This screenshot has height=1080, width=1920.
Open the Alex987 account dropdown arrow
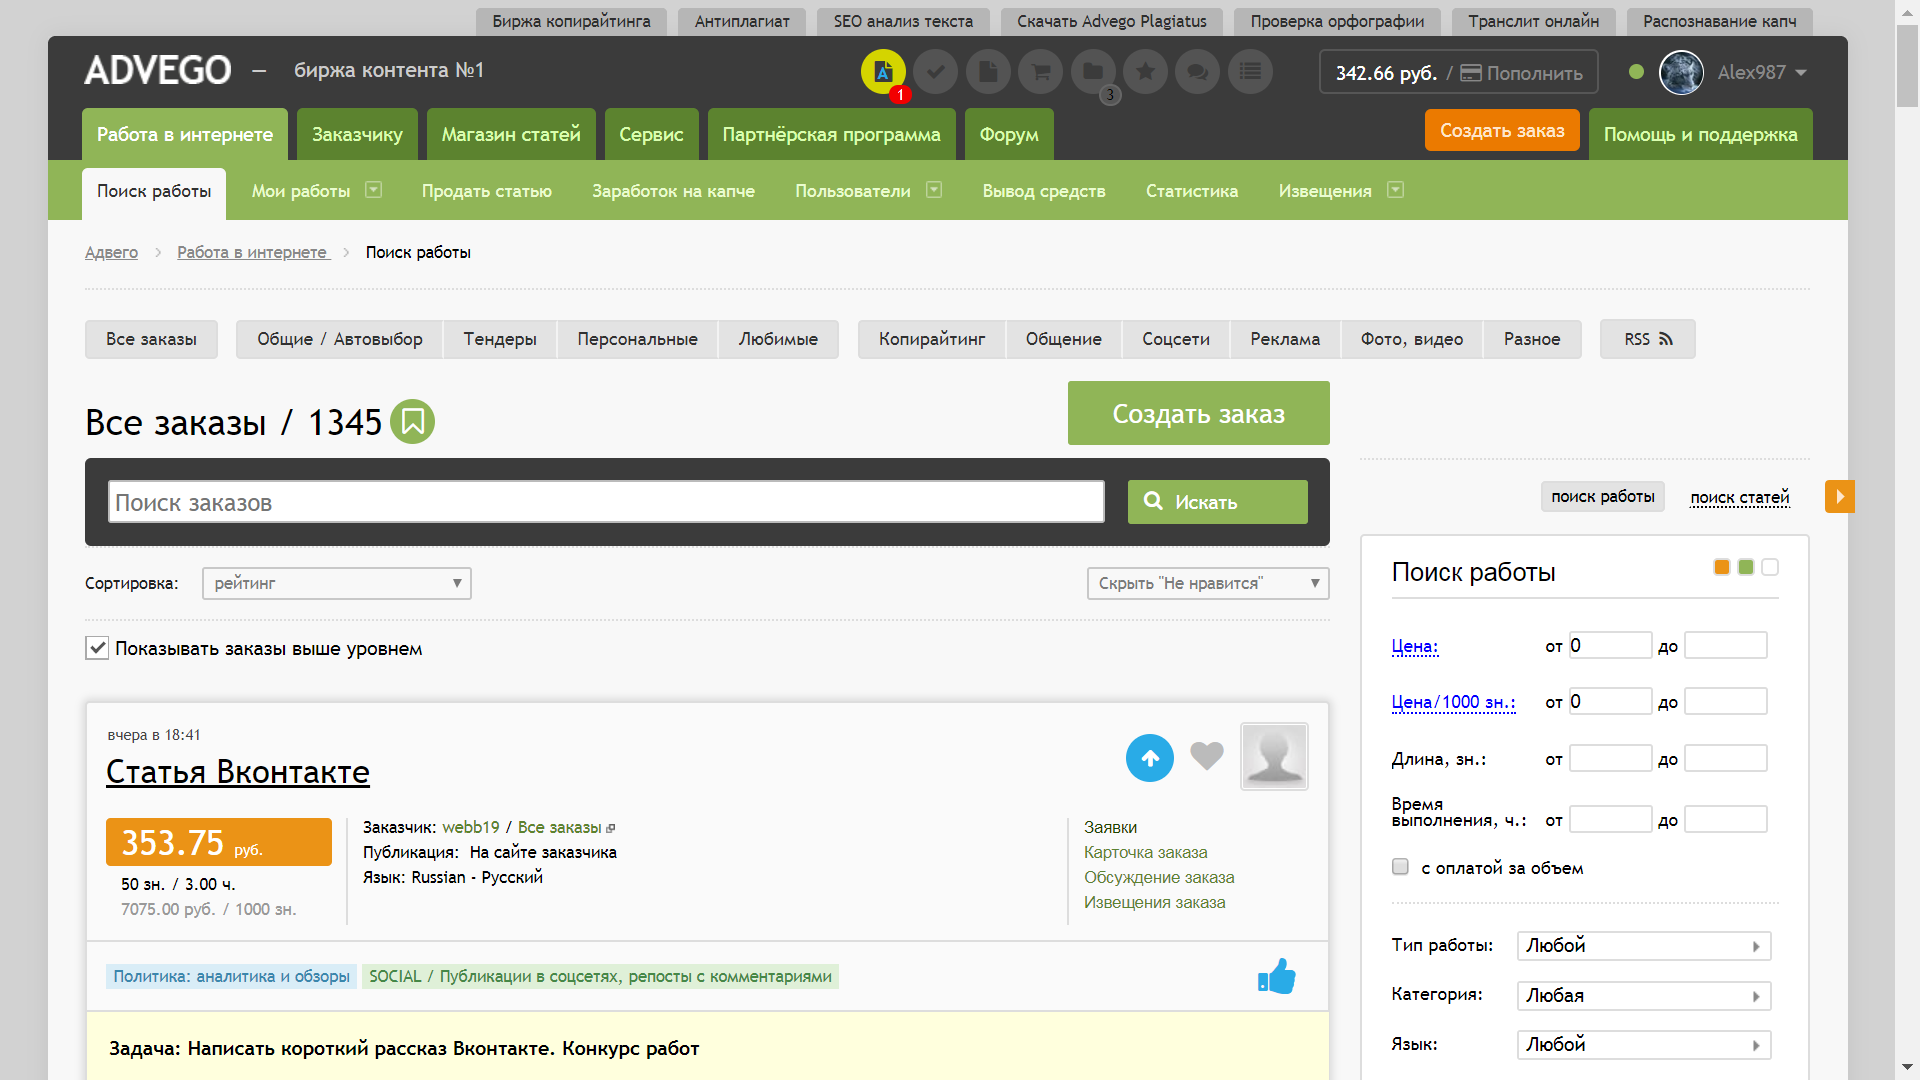tap(1801, 73)
